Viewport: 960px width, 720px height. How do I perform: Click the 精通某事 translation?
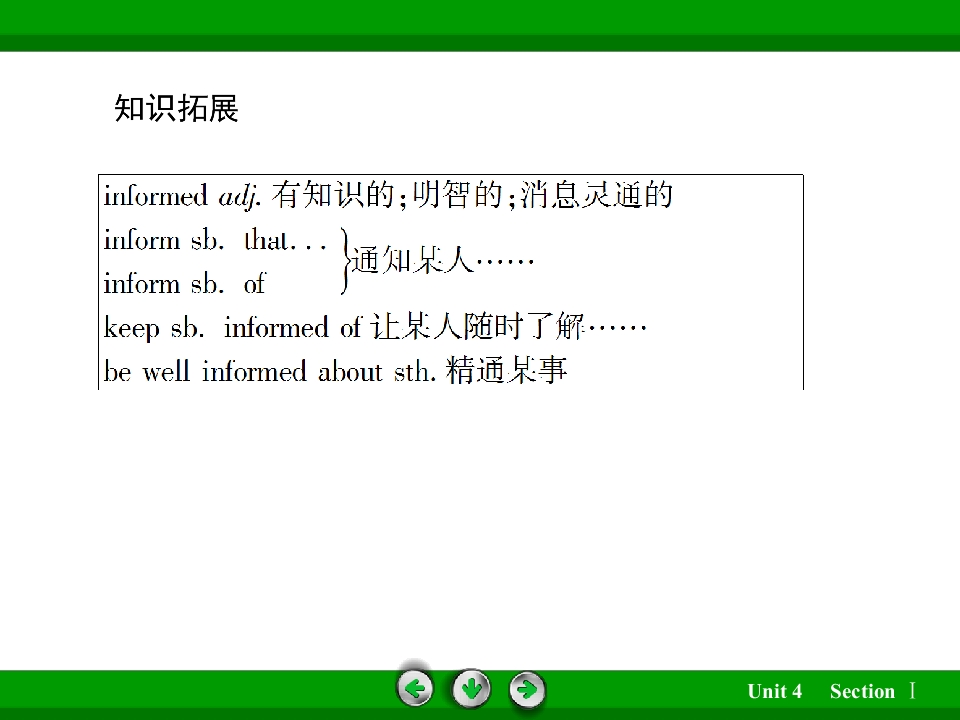tap(507, 370)
